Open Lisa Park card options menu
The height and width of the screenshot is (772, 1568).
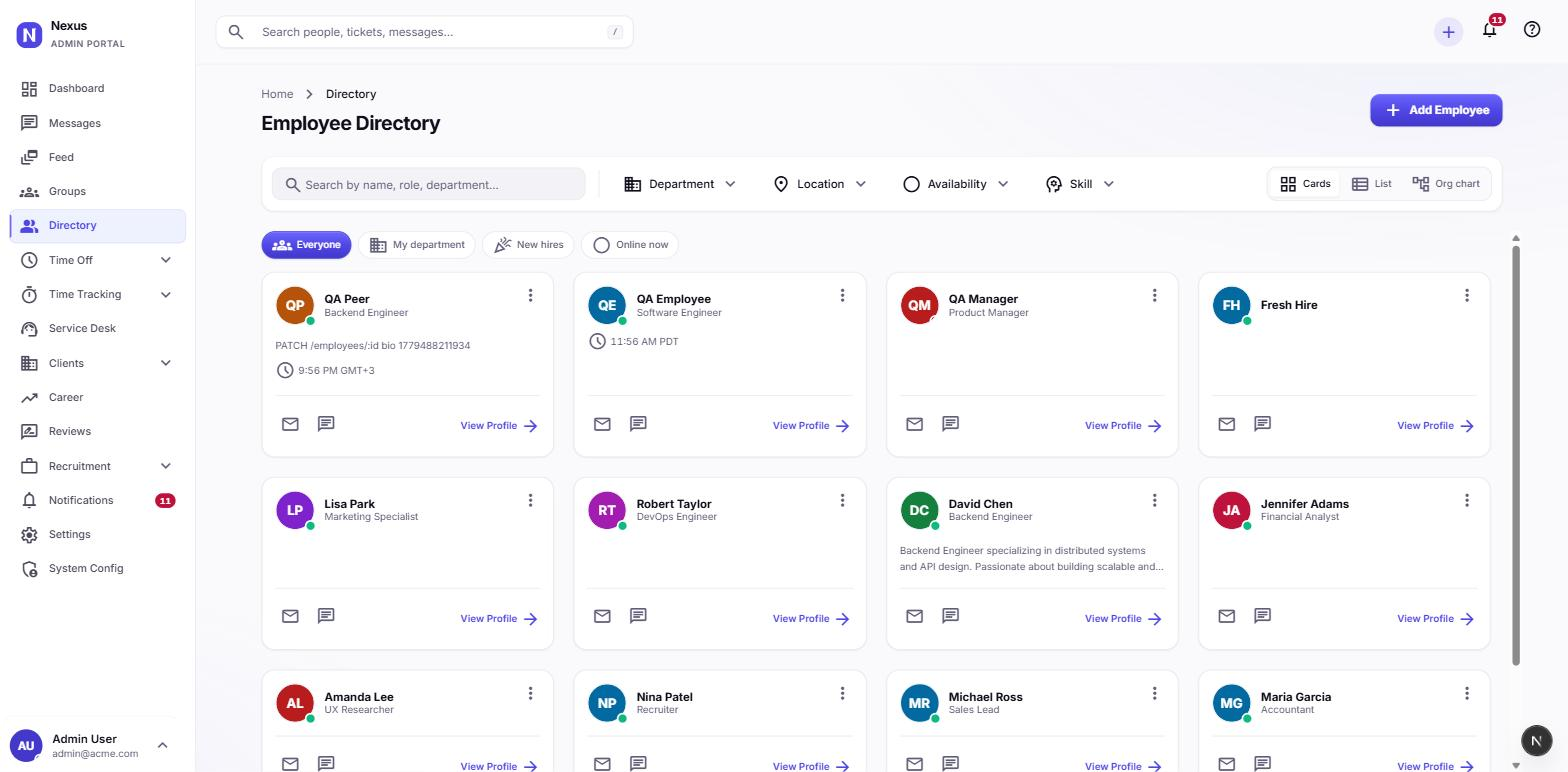pos(530,500)
